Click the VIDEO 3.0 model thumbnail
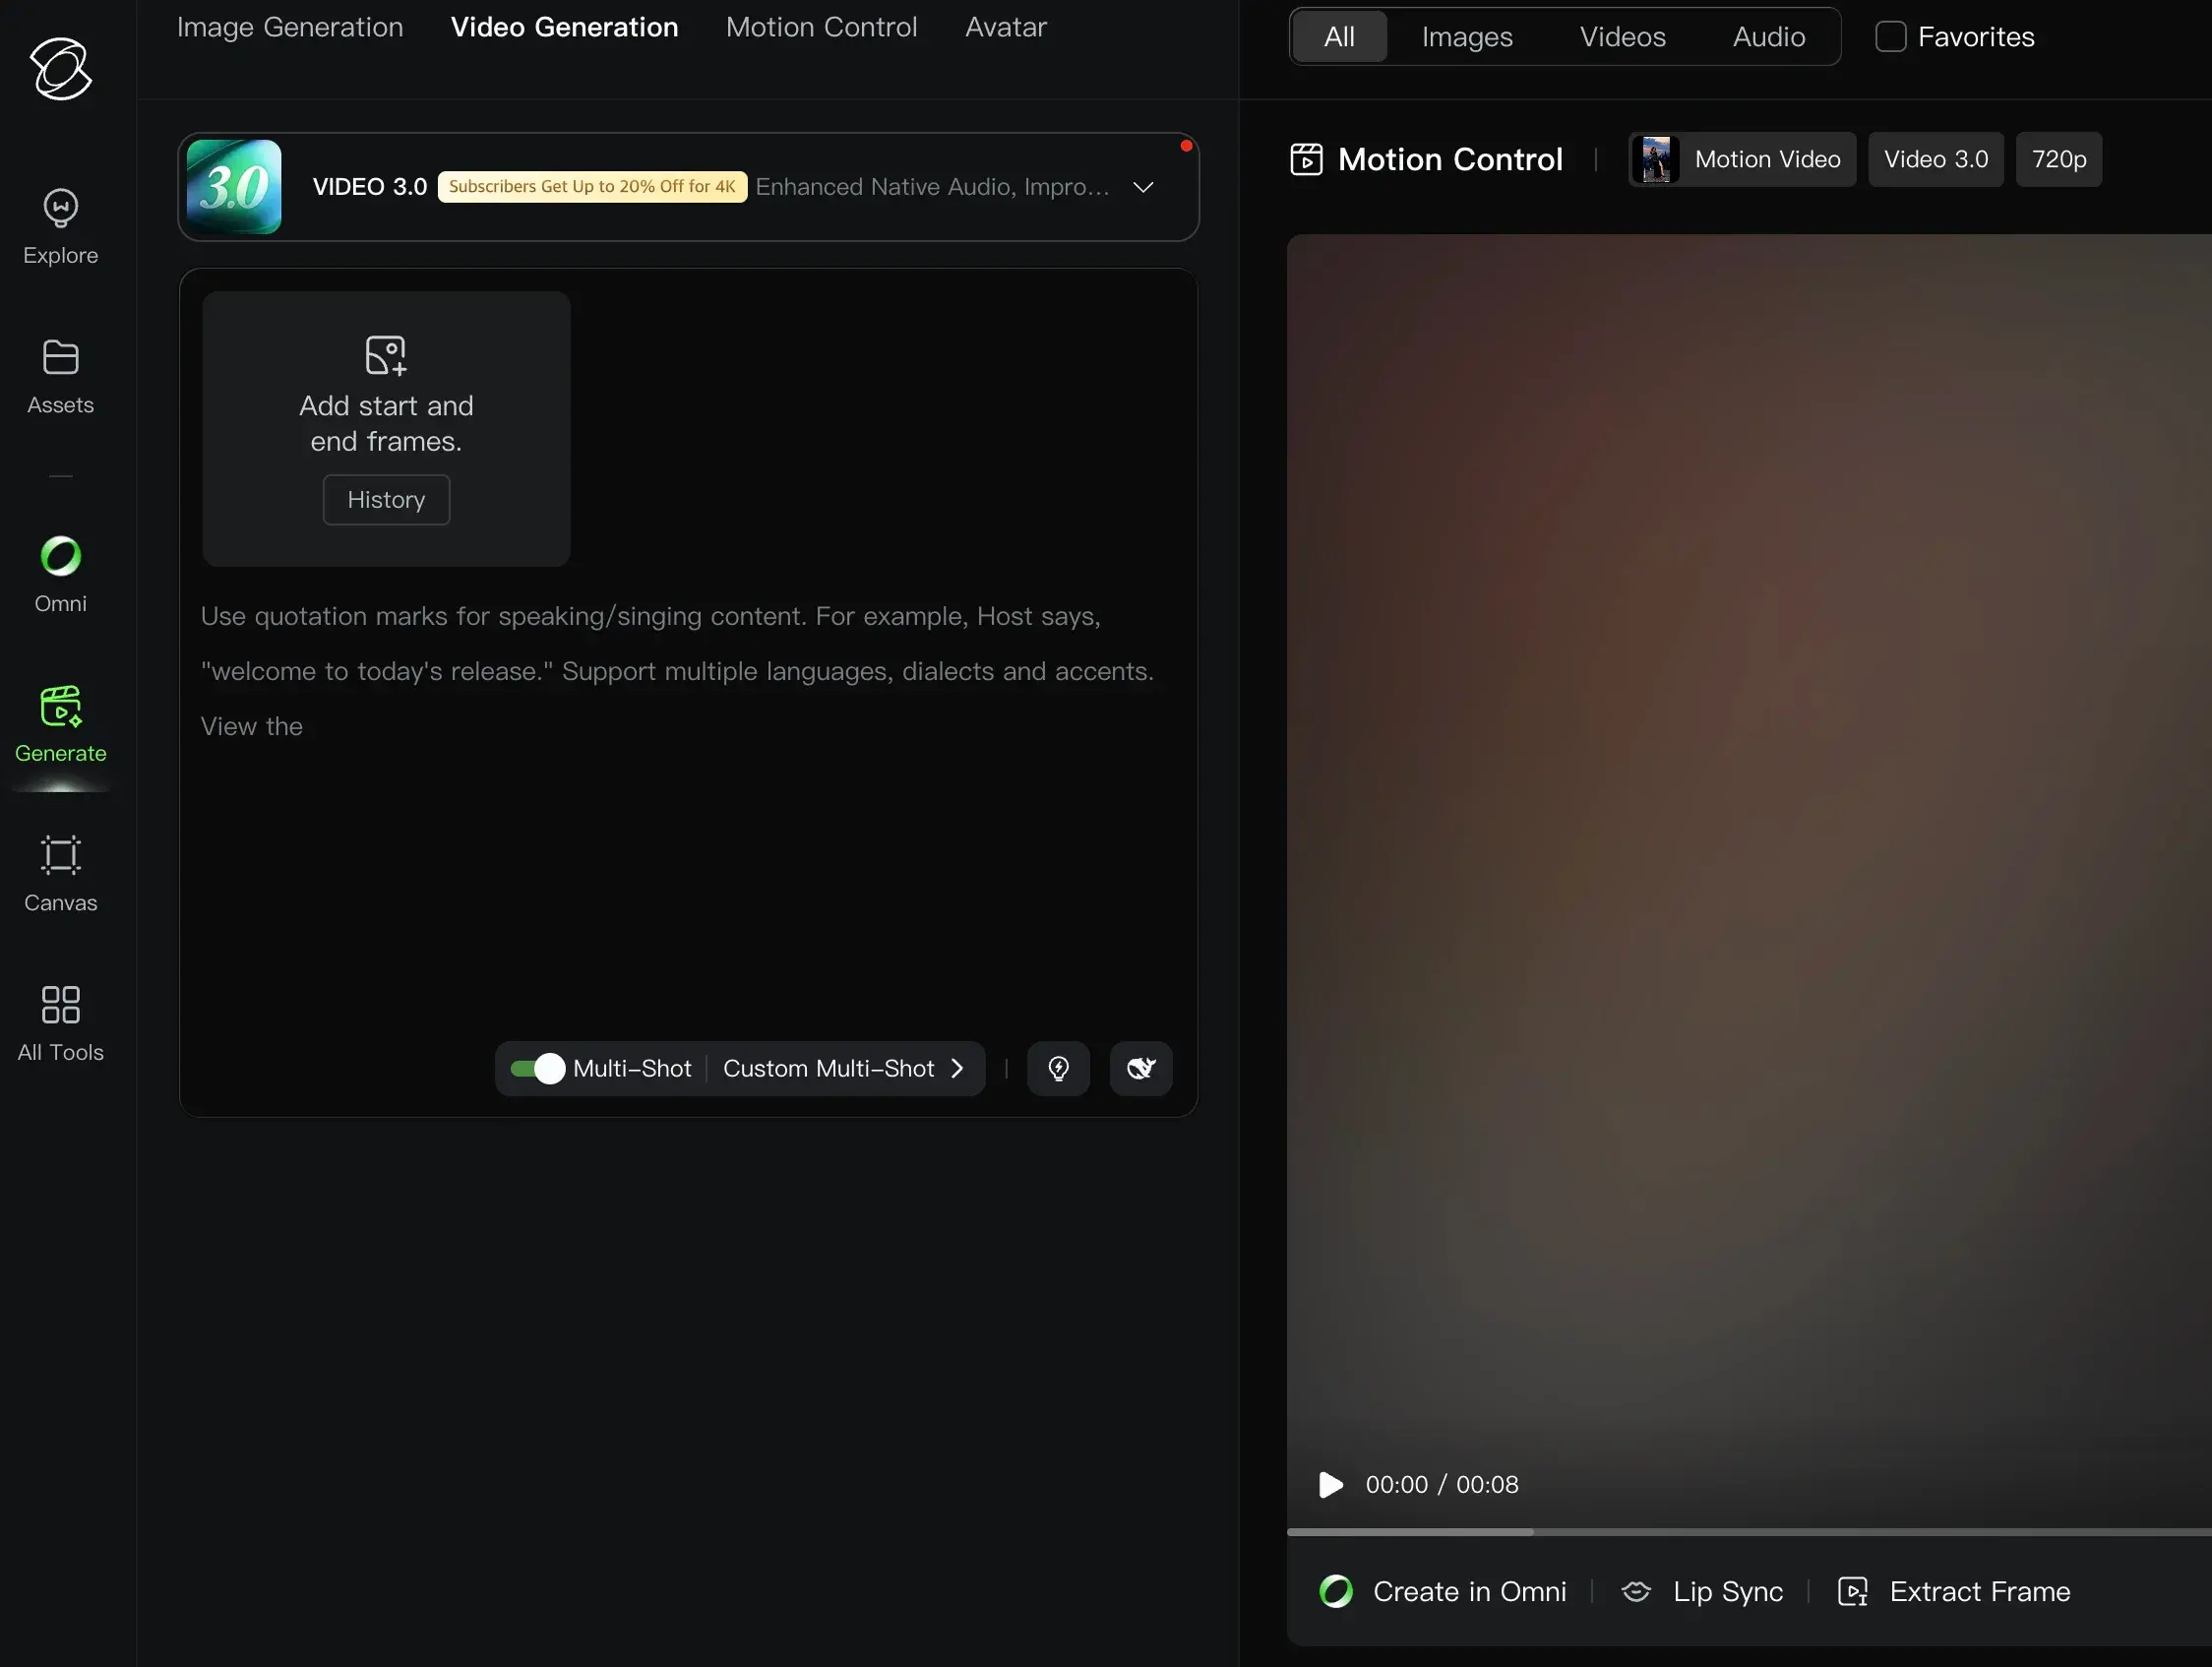Screen dimensions: 2212x1667 pyautogui.click(x=234, y=187)
